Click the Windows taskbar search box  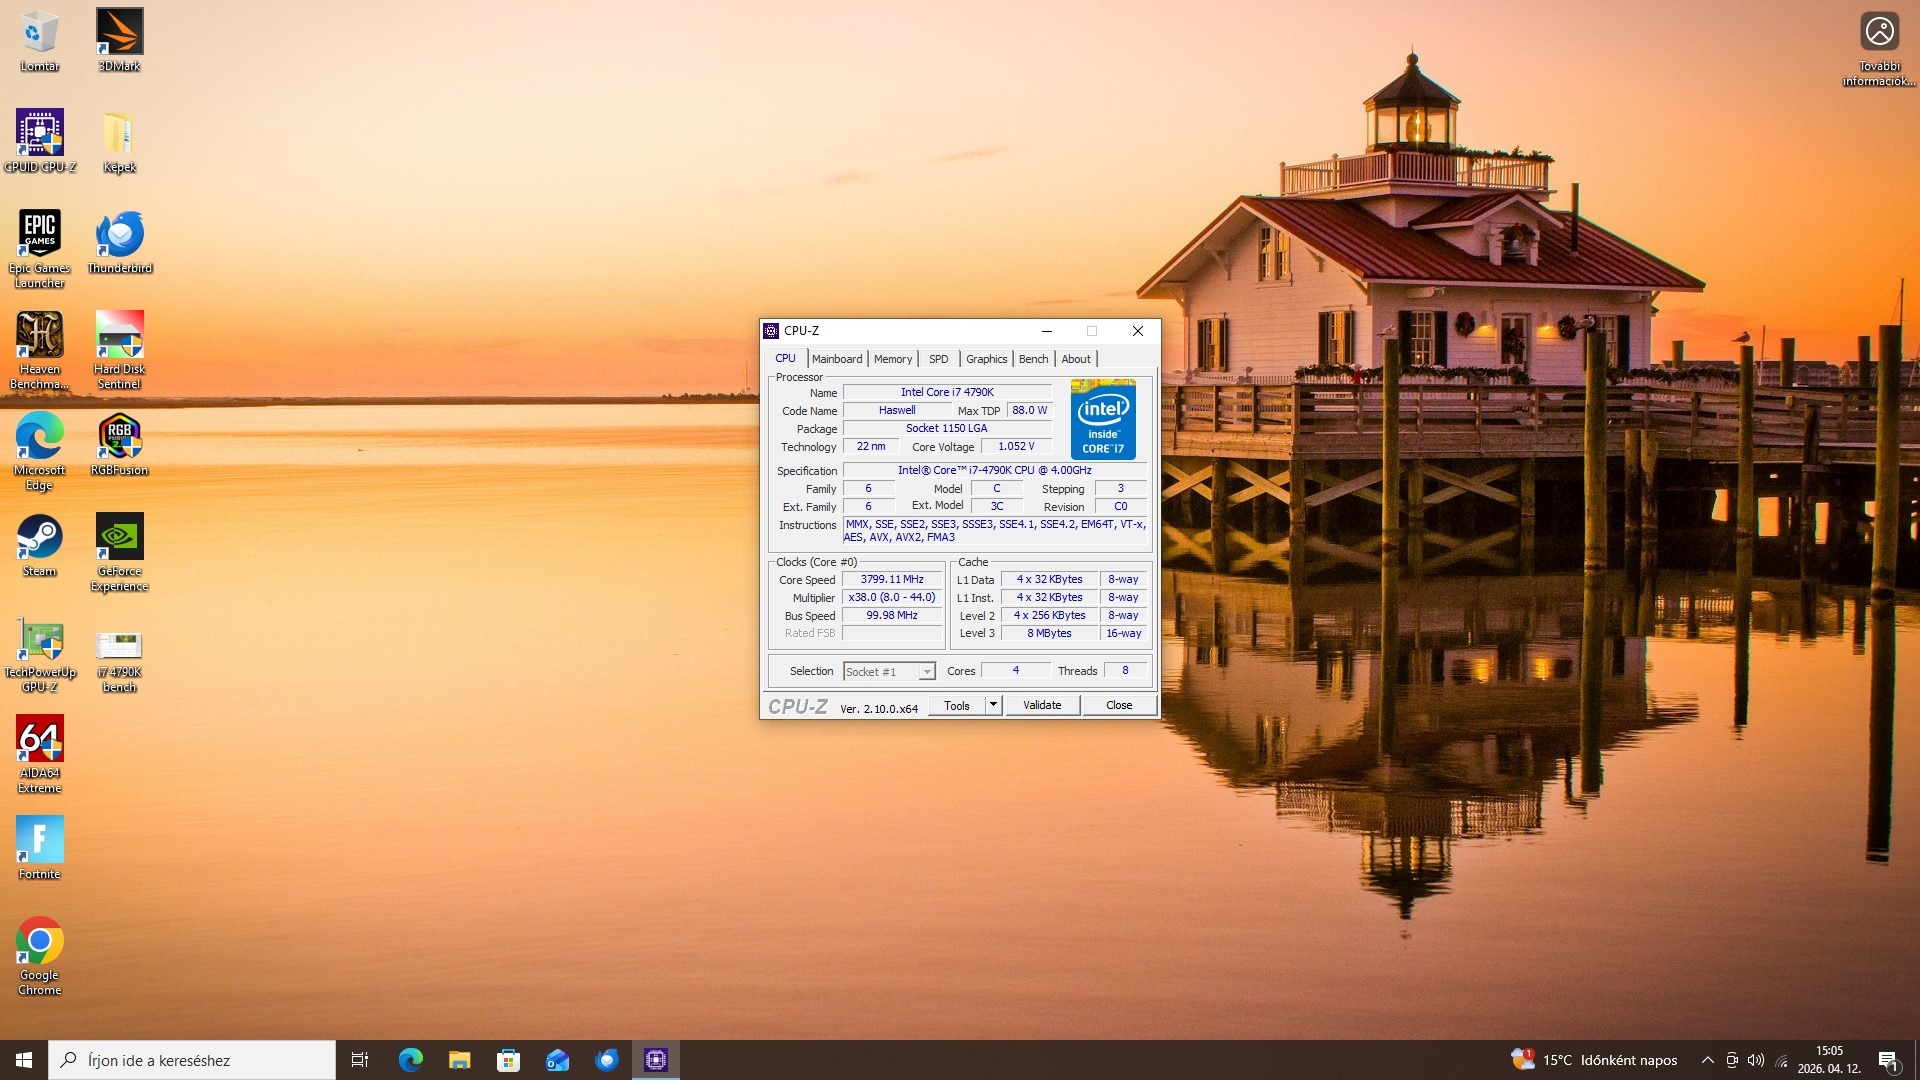point(192,1060)
